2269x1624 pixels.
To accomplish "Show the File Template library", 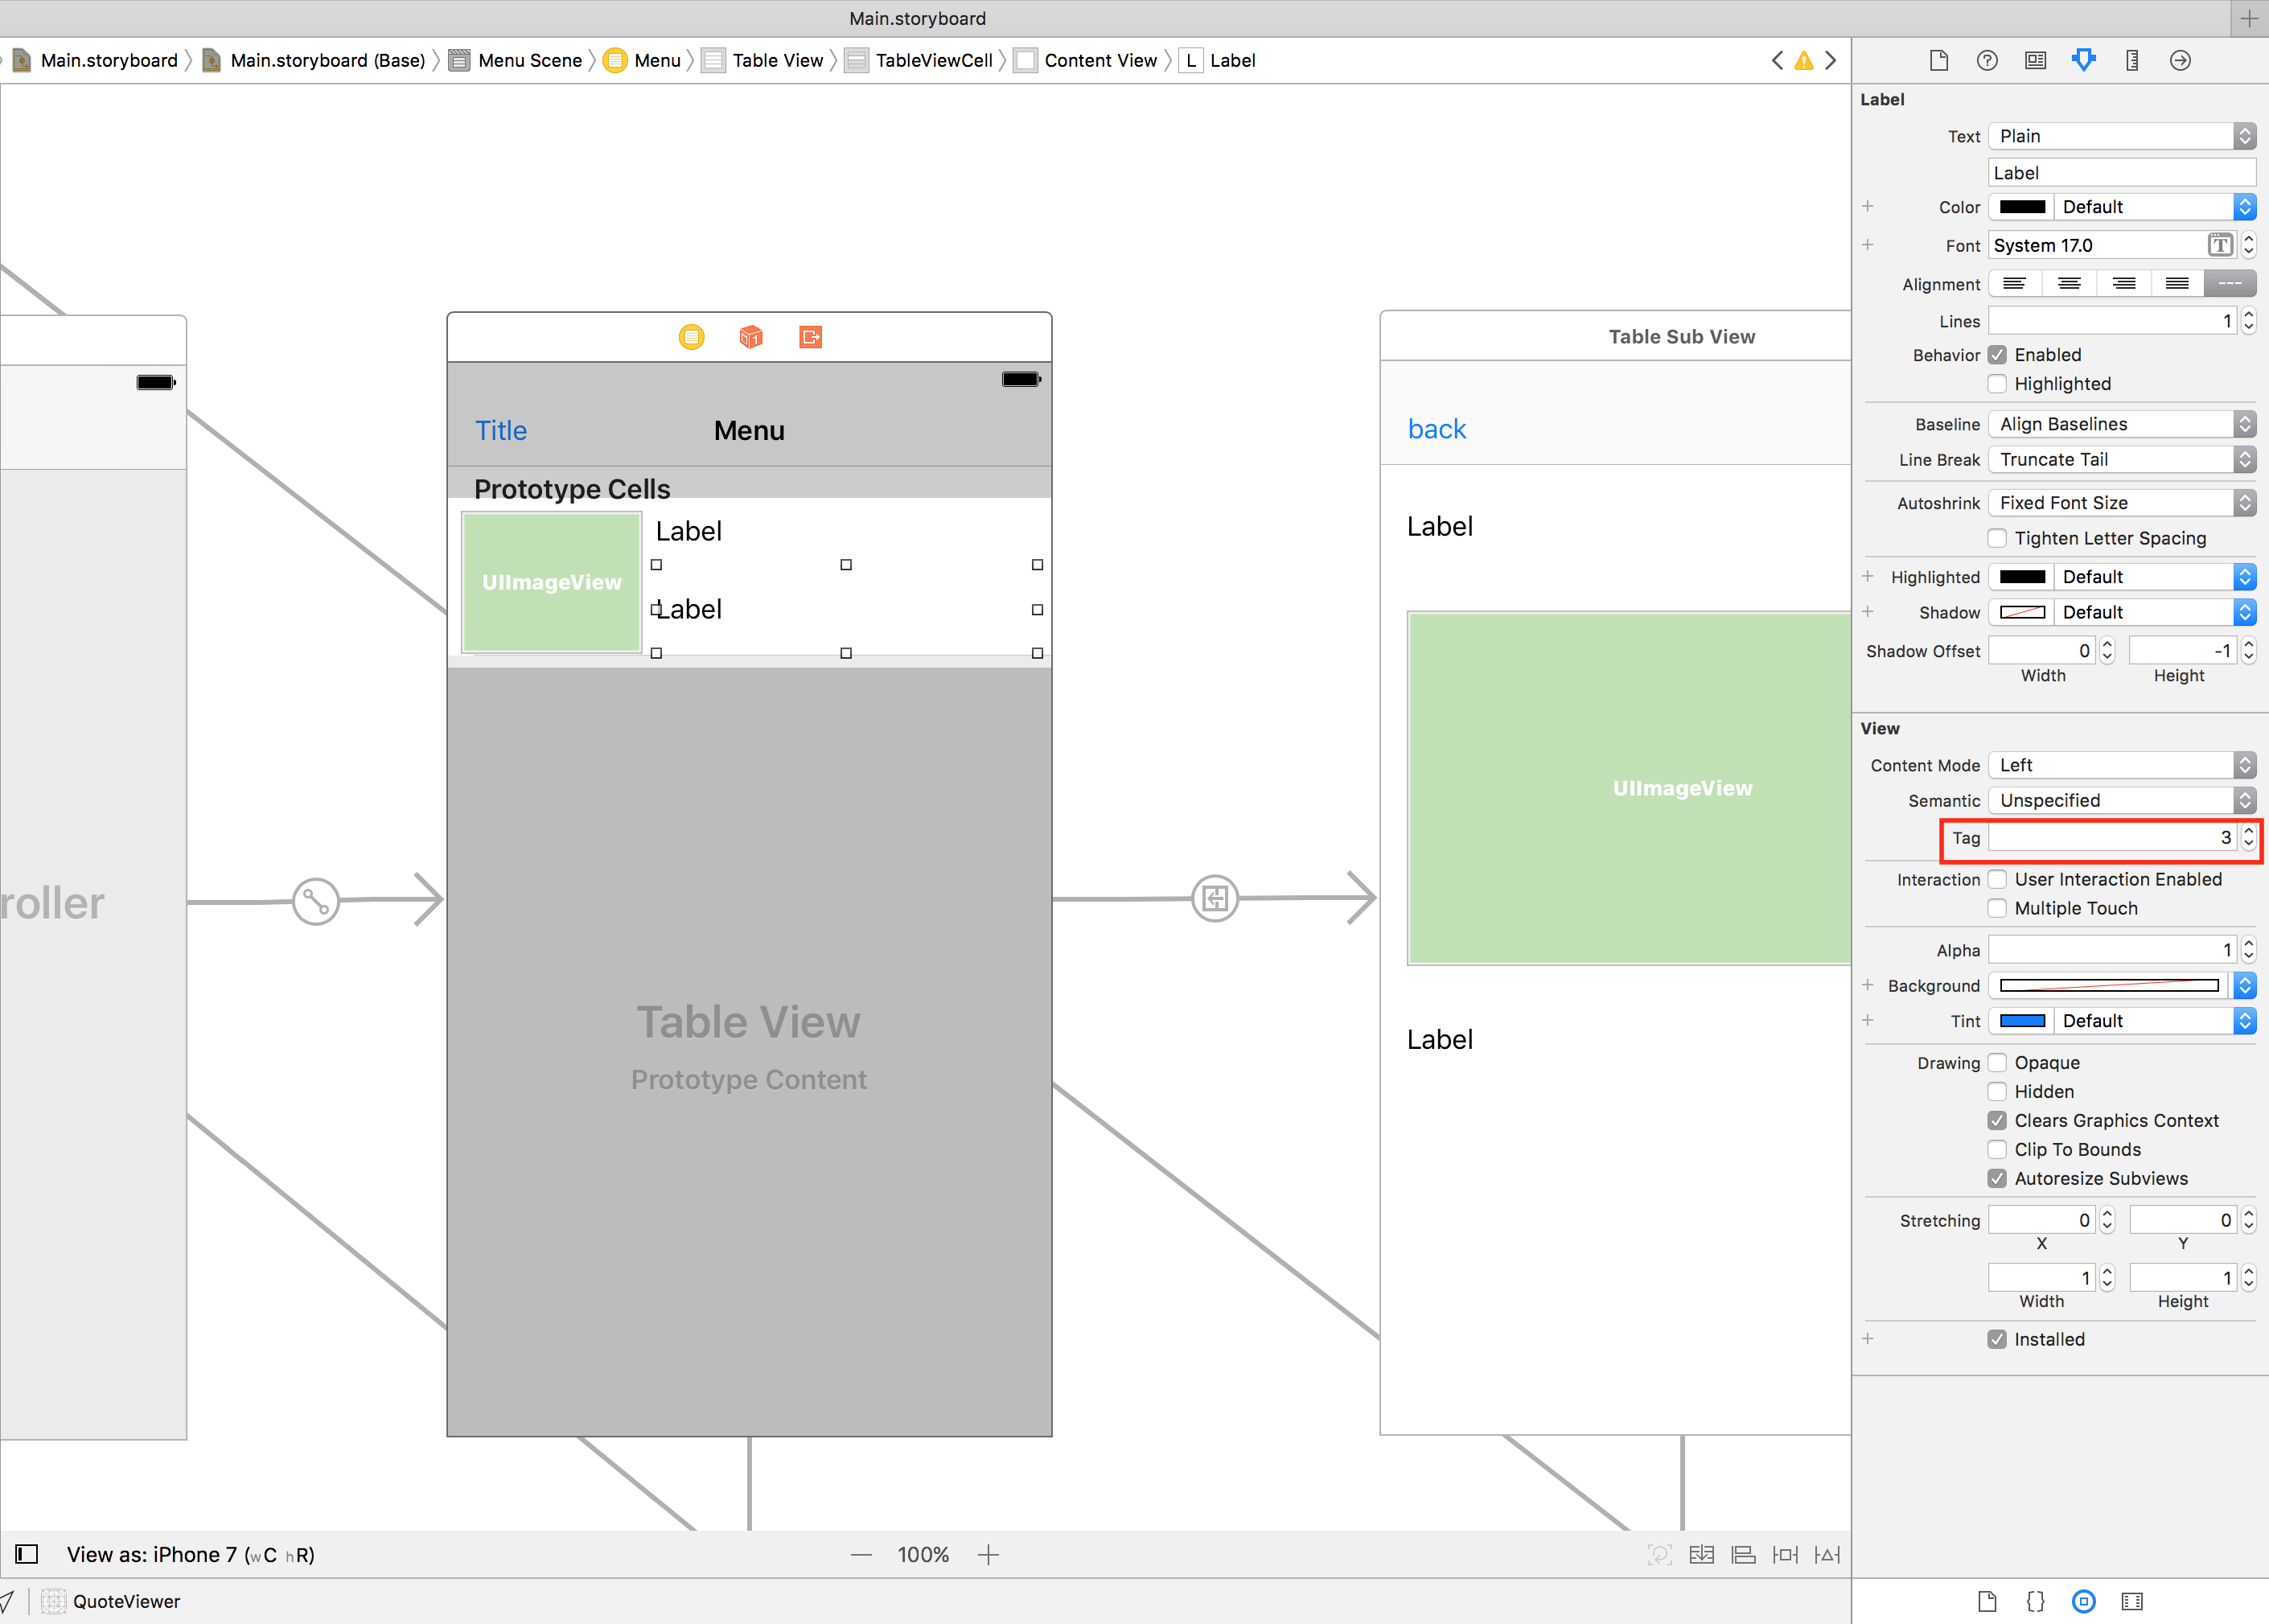I will (x=1987, y=1601).
